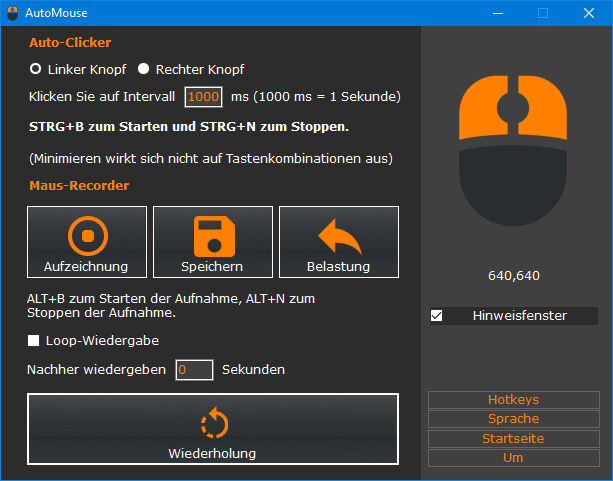Open the Startseite homepage link
Image resolution: width=613 pixels, height=481 pixels.
click(513, 438)
